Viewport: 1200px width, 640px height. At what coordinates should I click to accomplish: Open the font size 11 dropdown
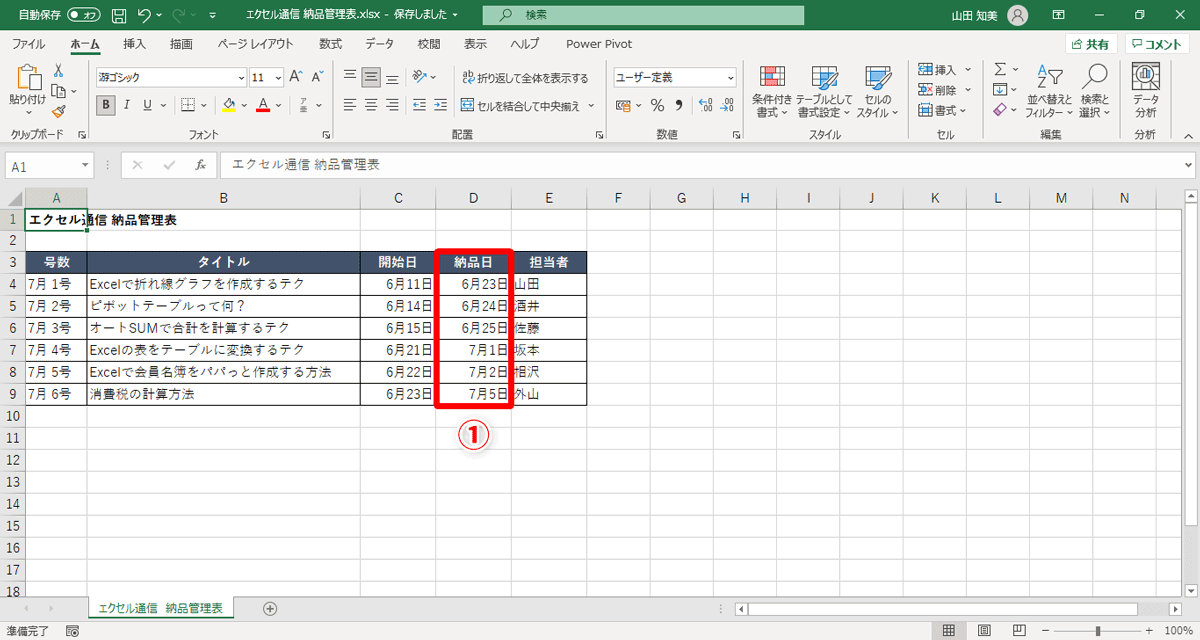pos(277,77)
